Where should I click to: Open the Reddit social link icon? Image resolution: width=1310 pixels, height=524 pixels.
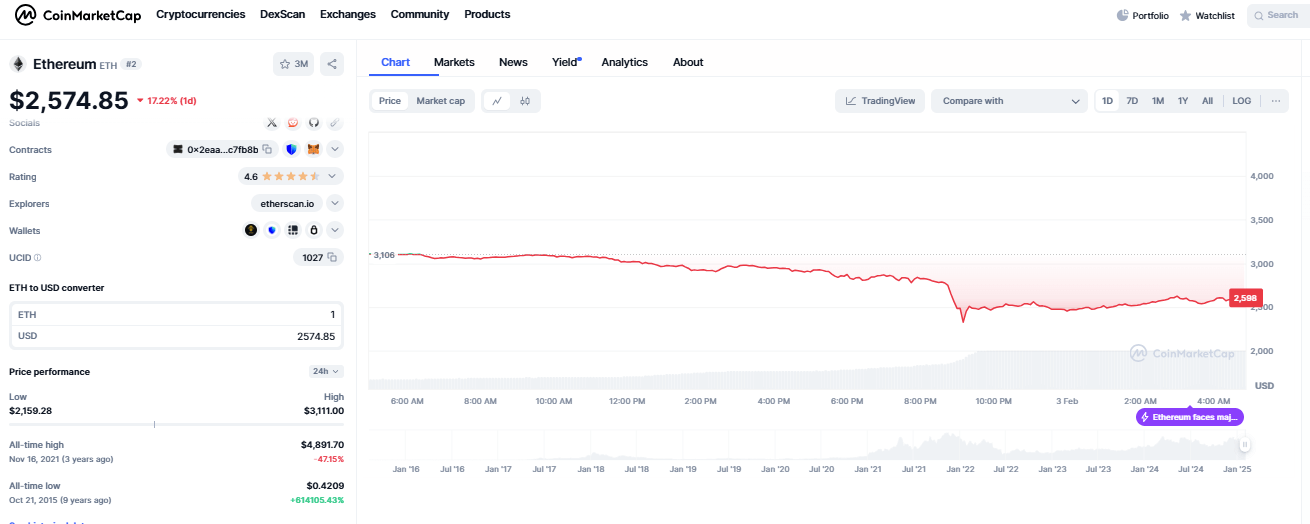click(293, 123)
